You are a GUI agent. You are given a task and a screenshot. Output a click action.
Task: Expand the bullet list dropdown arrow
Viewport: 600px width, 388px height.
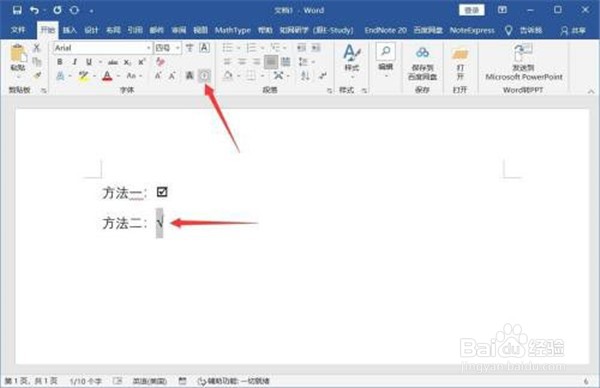(238, 48)
